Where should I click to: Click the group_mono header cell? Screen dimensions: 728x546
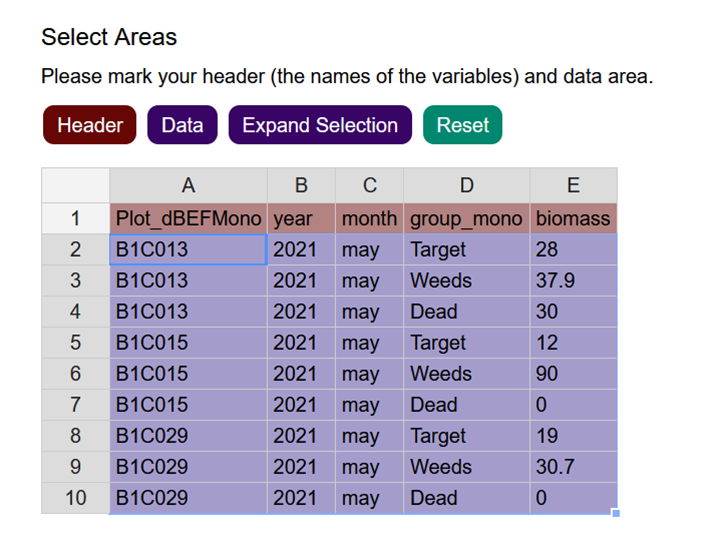click(x=466, y=218)
